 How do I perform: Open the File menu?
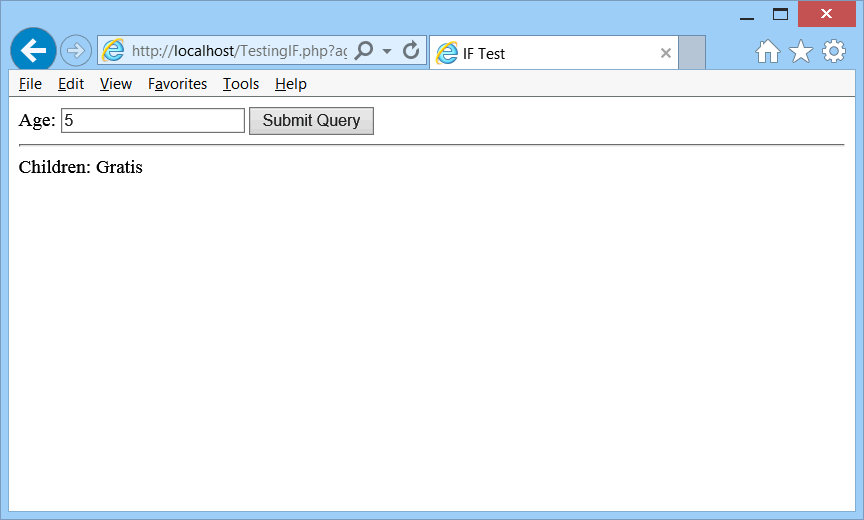[x=30, y=84]
